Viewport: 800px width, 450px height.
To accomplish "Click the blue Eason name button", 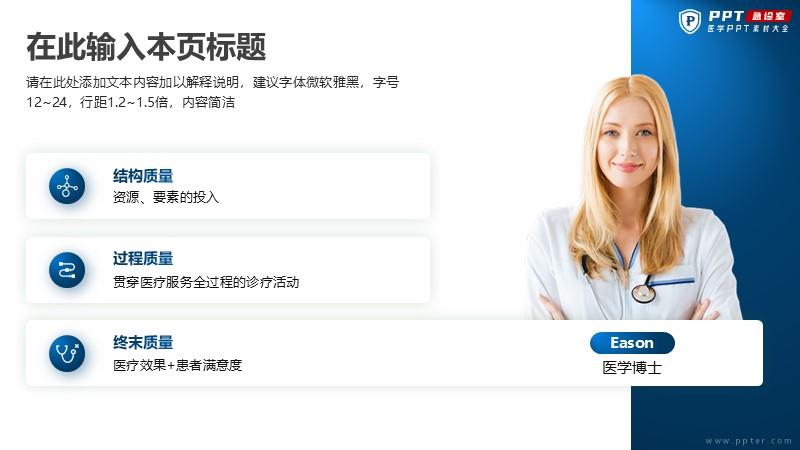I will 632,343.
